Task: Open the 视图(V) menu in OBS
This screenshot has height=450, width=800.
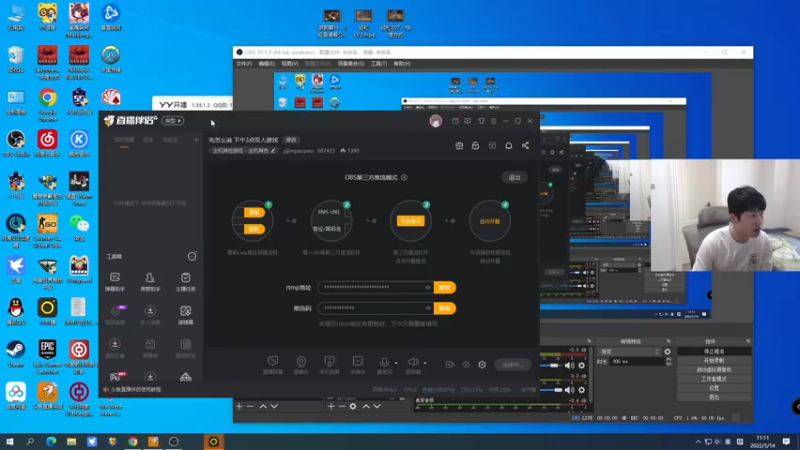Action: [290, 64]
